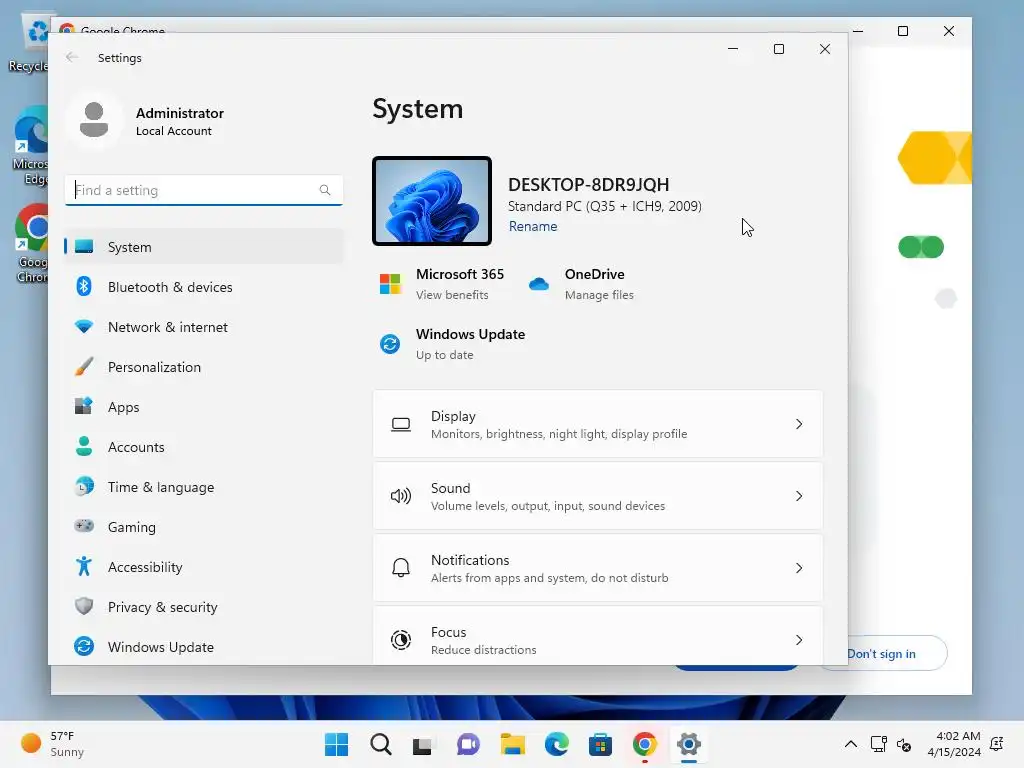Click the Sound speaker icon
The height and width of the screenshot is (768, 1024).
[401, 496]
